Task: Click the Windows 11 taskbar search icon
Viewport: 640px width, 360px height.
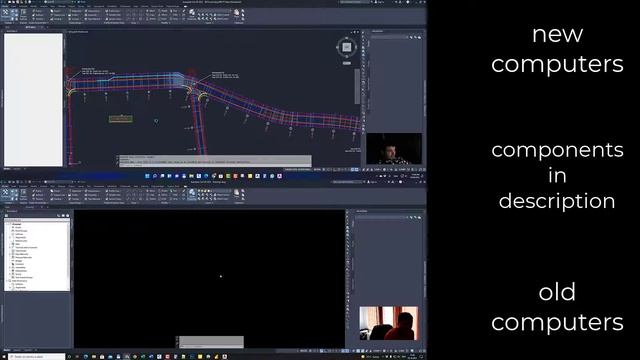Action: pos(155,176)
